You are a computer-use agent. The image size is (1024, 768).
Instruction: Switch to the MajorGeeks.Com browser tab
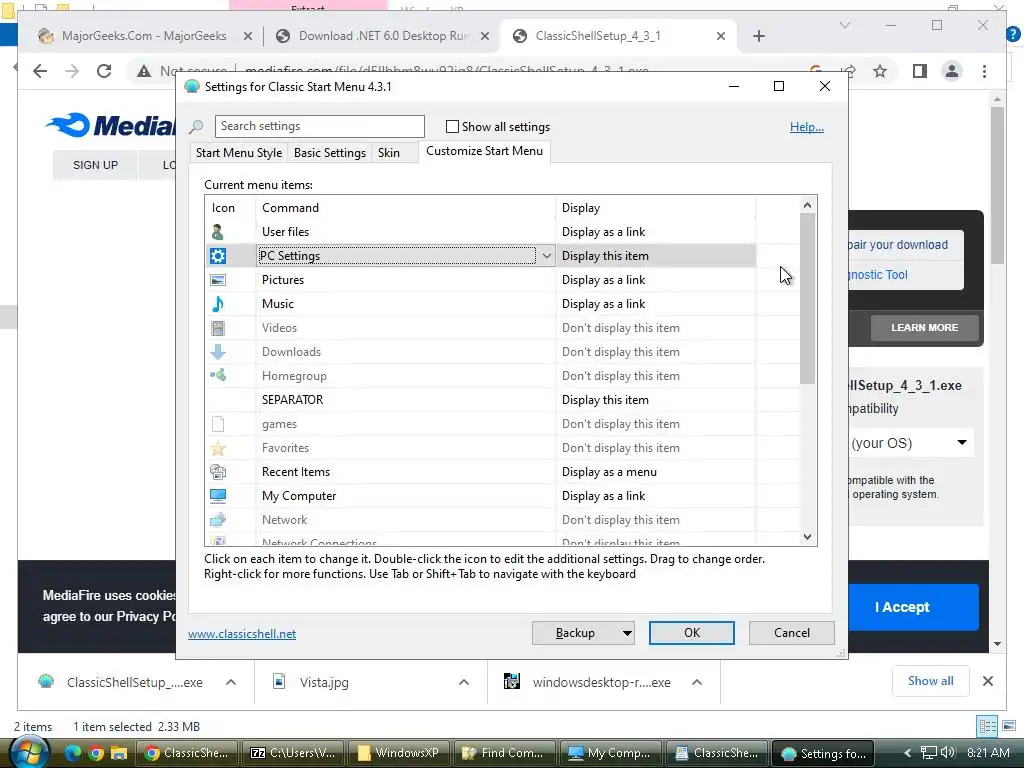[144, 36]
